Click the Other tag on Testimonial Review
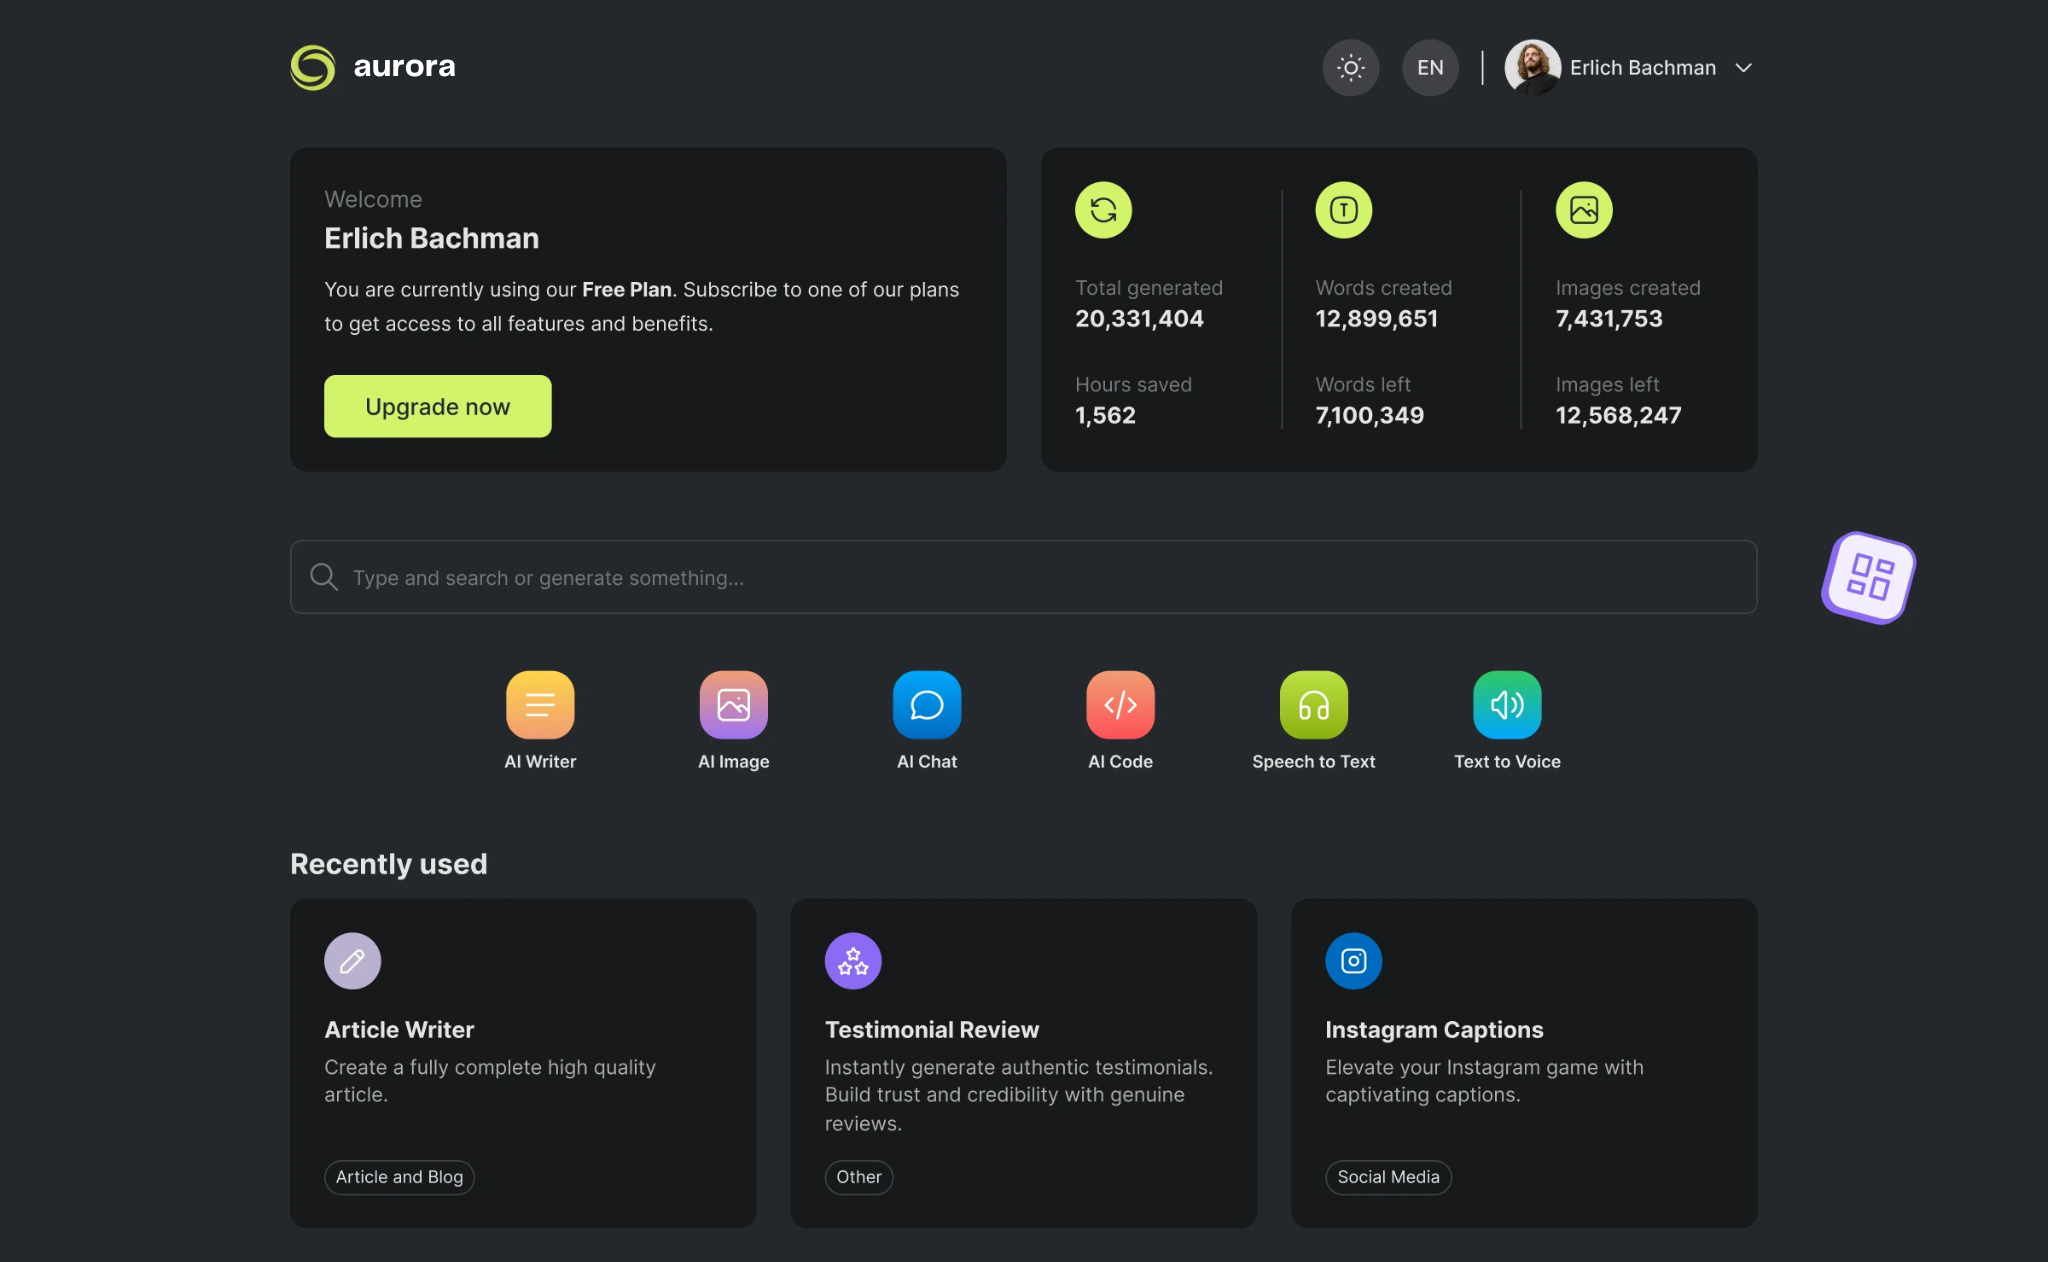Image resolution: width=2048 pixels, height=1262 pixels. click(859, 1177)
